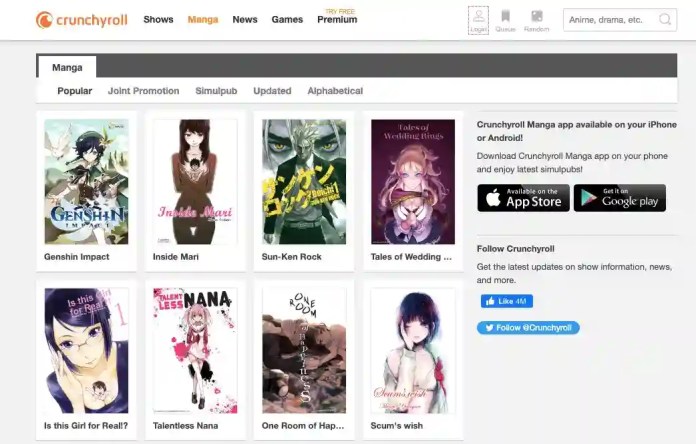The height and width of the screenshot is (444, 696).
Task: Click the Inside Mari title text
Action: (x=176, y=257)
